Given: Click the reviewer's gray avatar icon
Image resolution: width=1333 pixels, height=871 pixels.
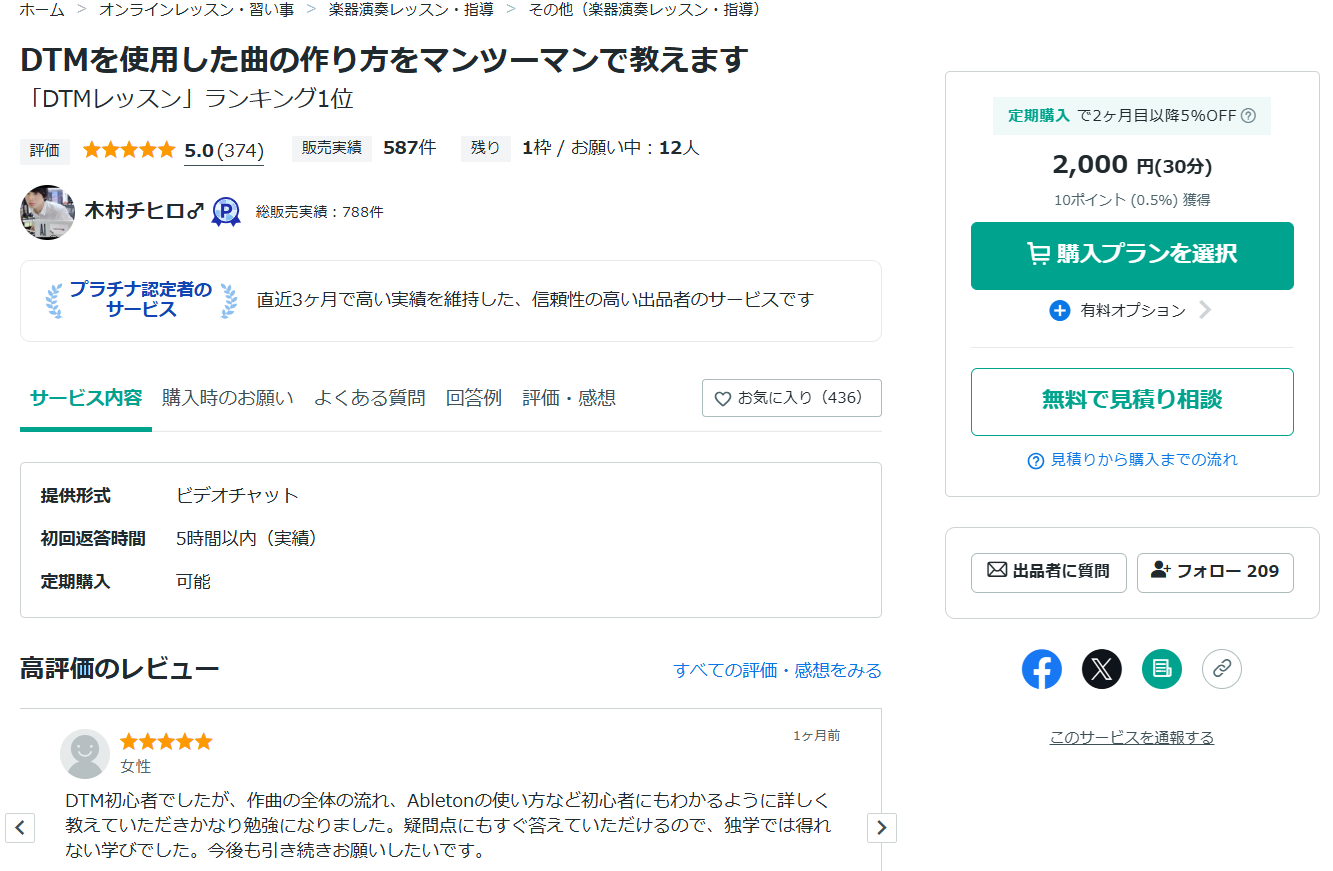Looking at the screenshot, I should (85, 753).
